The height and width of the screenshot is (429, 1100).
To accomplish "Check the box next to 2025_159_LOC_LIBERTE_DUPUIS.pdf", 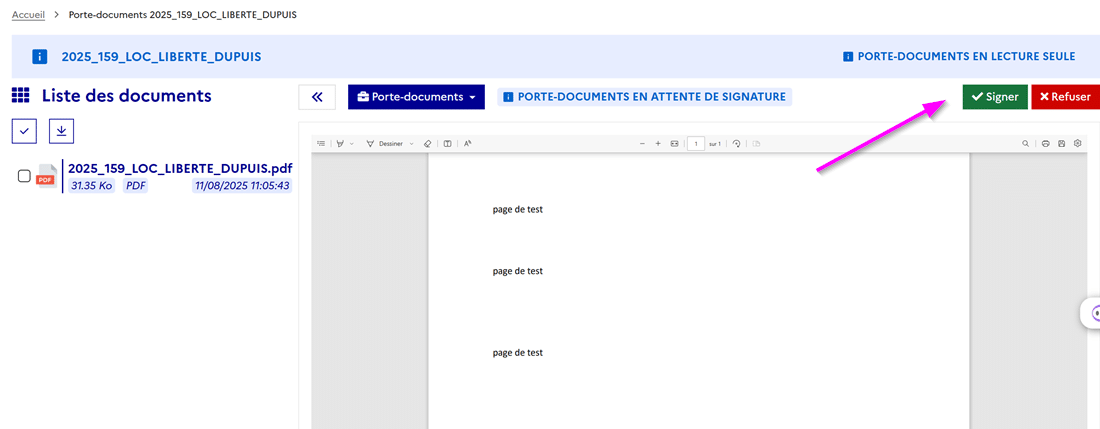I will point(25,176).
